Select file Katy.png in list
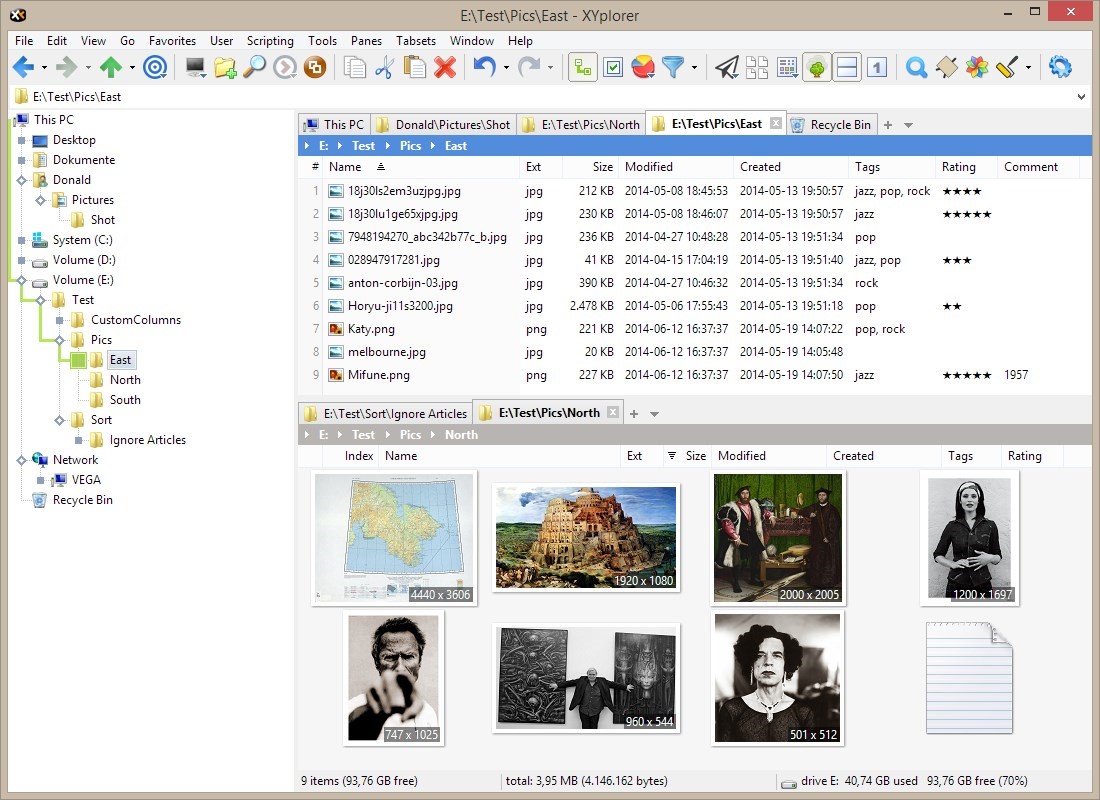 tap(371, 329)
